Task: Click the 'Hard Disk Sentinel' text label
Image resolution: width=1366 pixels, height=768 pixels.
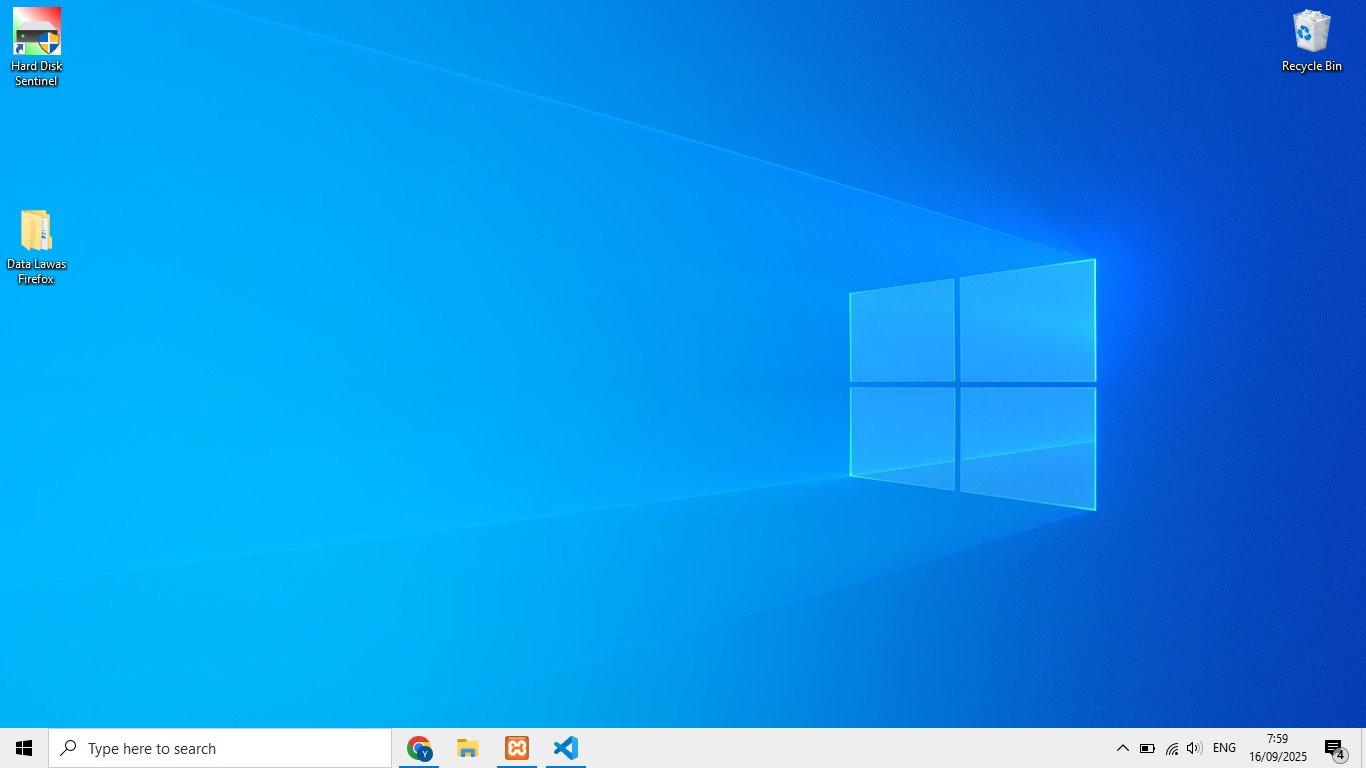Action: [x=37, y=74]
